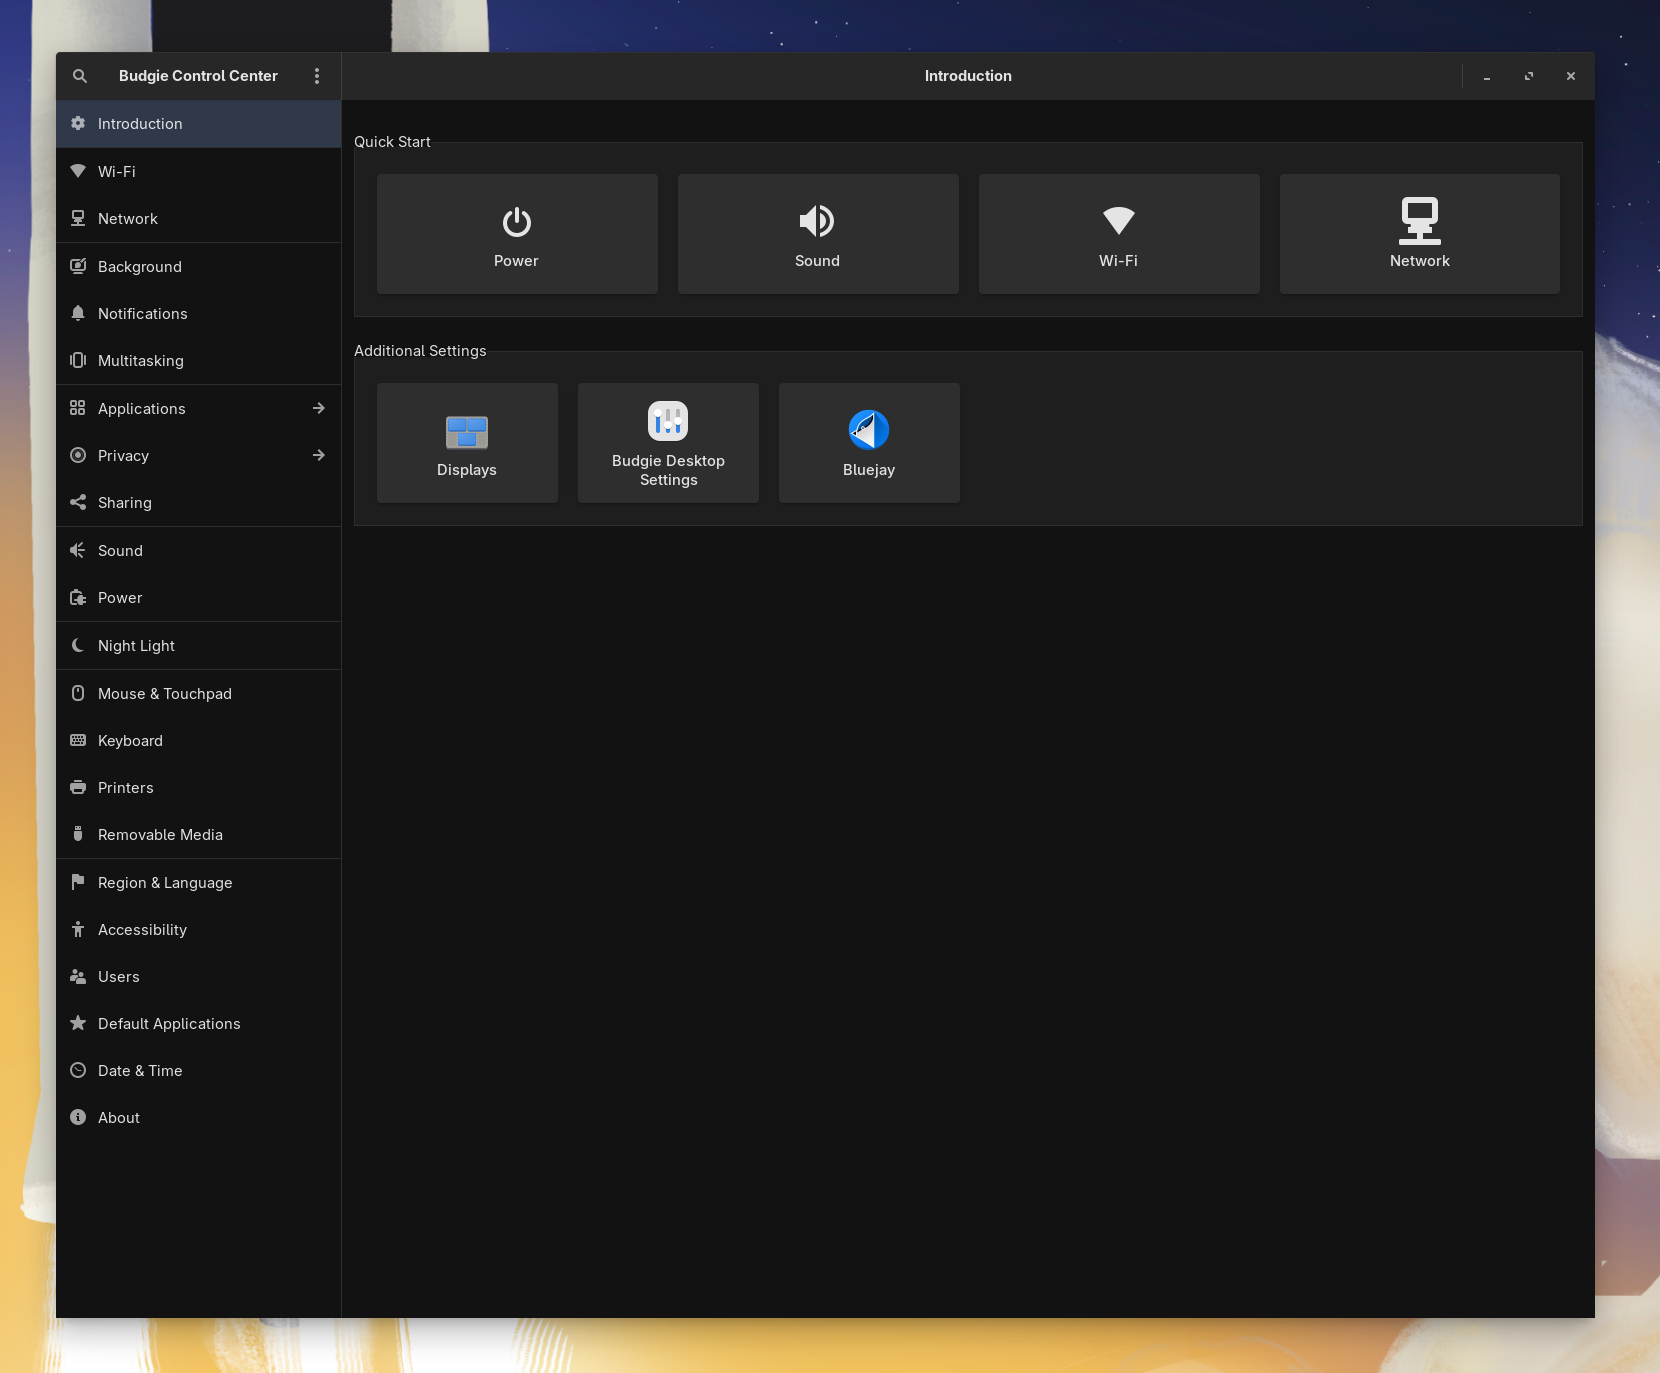Image resolution: width=1660 pixels, height=1373 pixels.
Task: Switch to Keyboard settings panel
Action: pos(130,741)
